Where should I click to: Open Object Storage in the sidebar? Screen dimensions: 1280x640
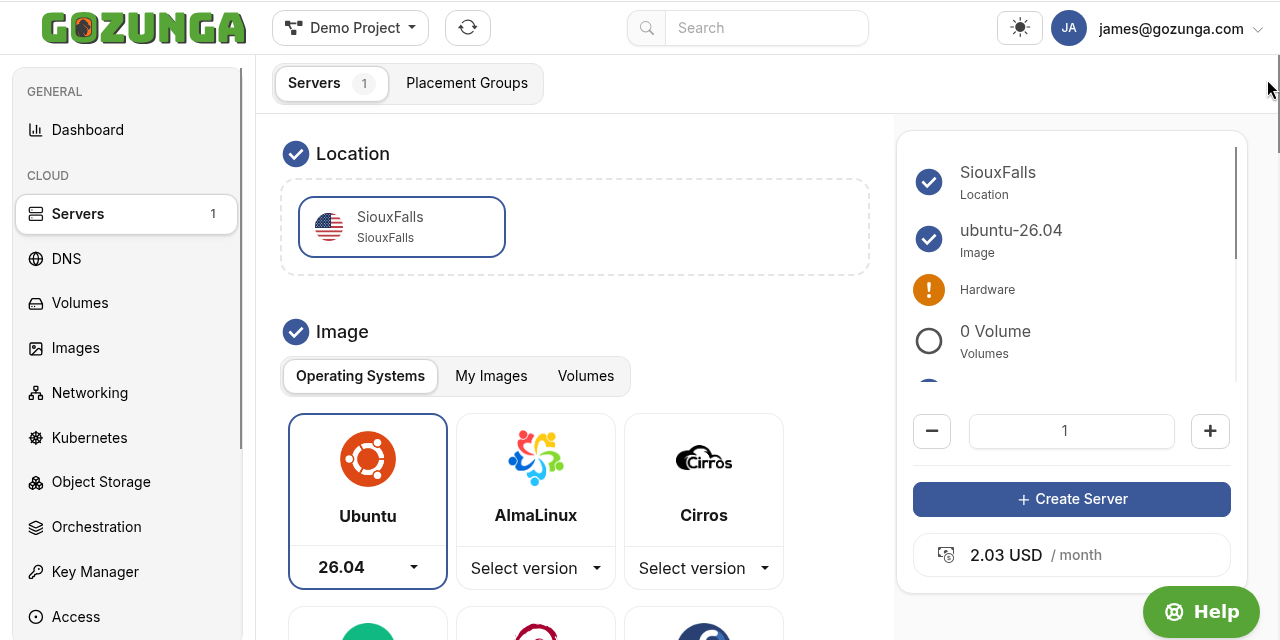point(126,482)
